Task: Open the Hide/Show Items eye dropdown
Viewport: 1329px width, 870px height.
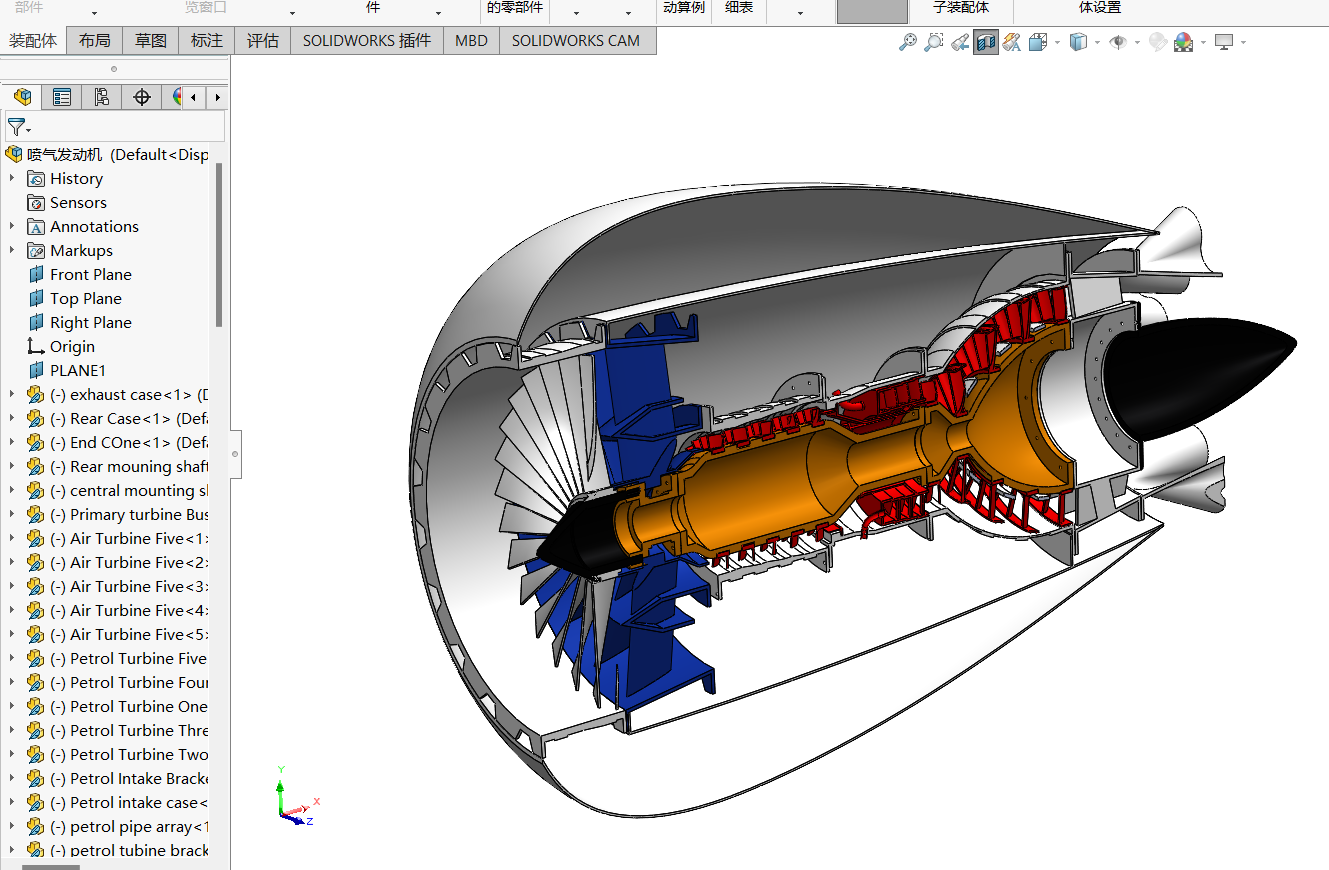Action: tap(1137, 43)
